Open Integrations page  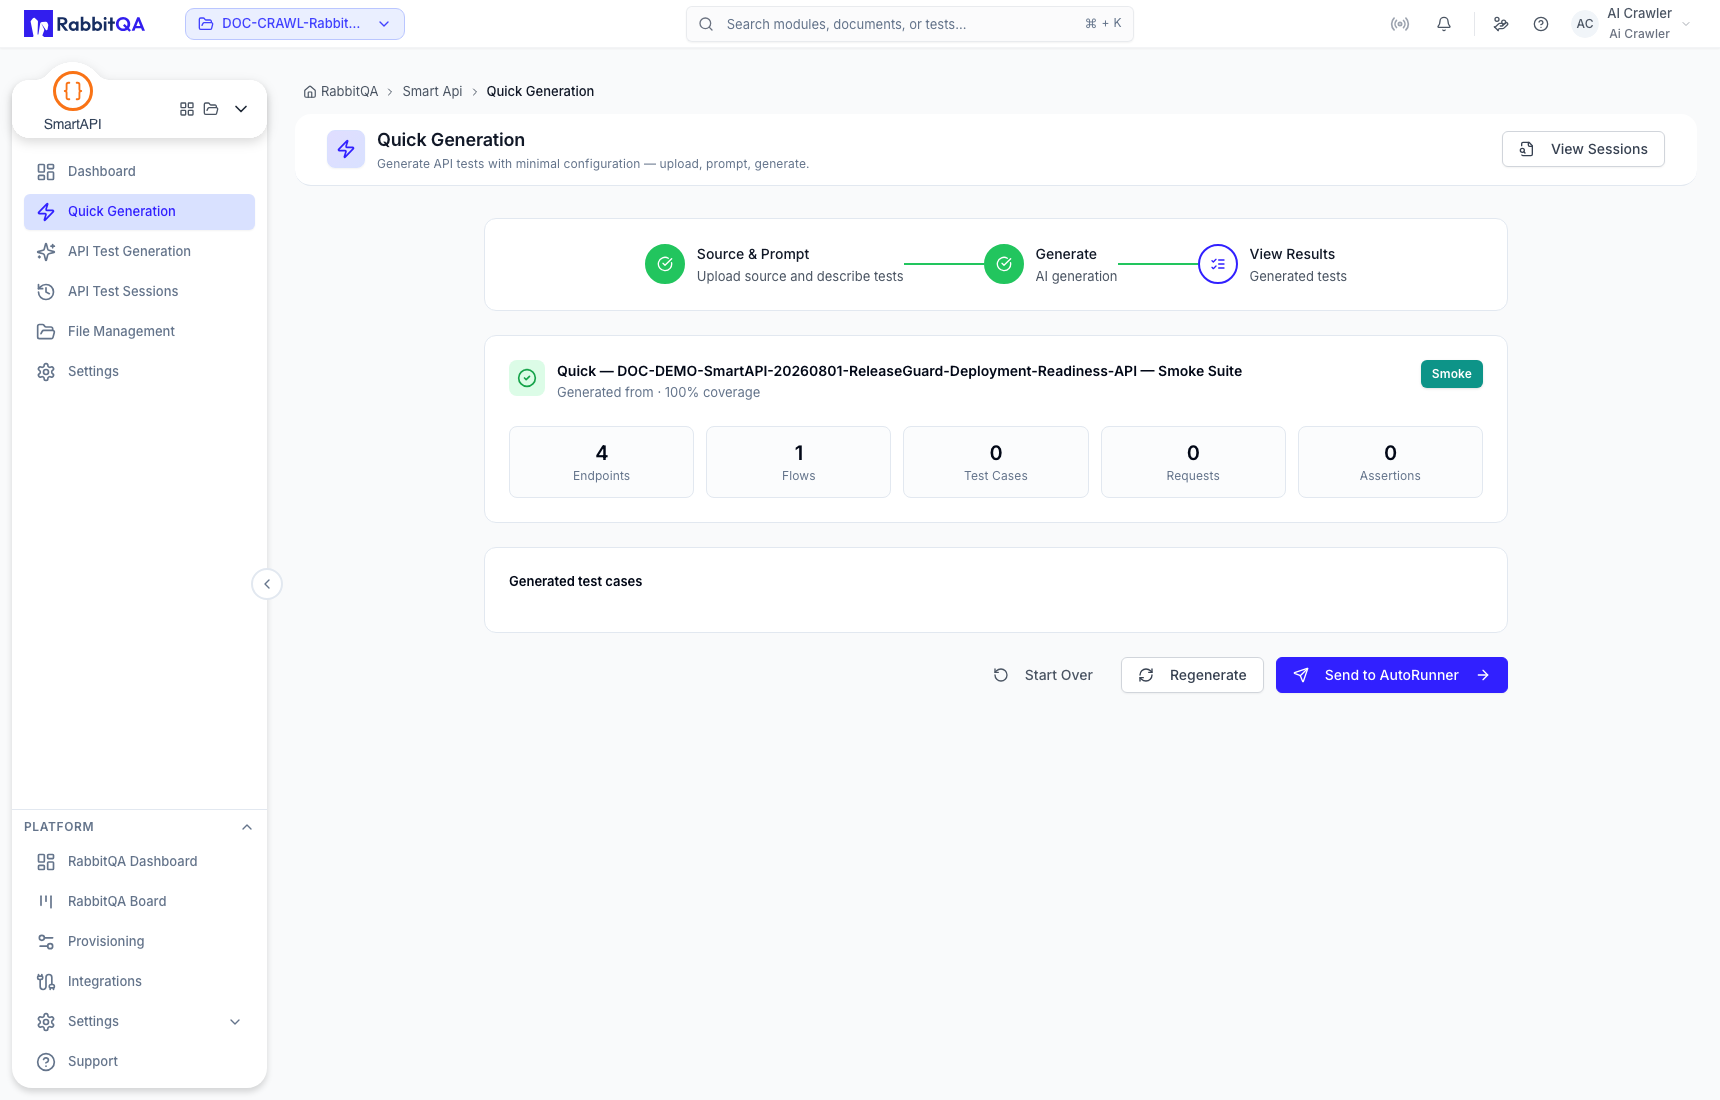(x=139, y=982)
